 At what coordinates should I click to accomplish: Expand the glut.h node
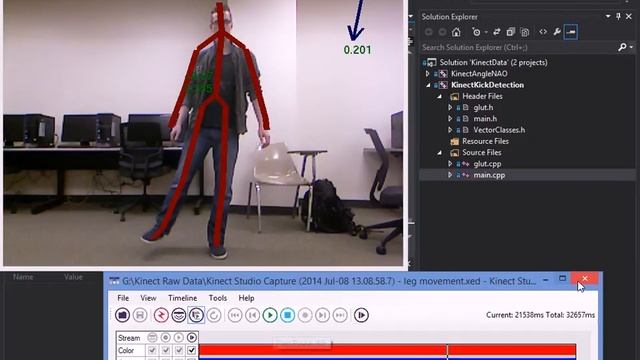pos(450,107)
